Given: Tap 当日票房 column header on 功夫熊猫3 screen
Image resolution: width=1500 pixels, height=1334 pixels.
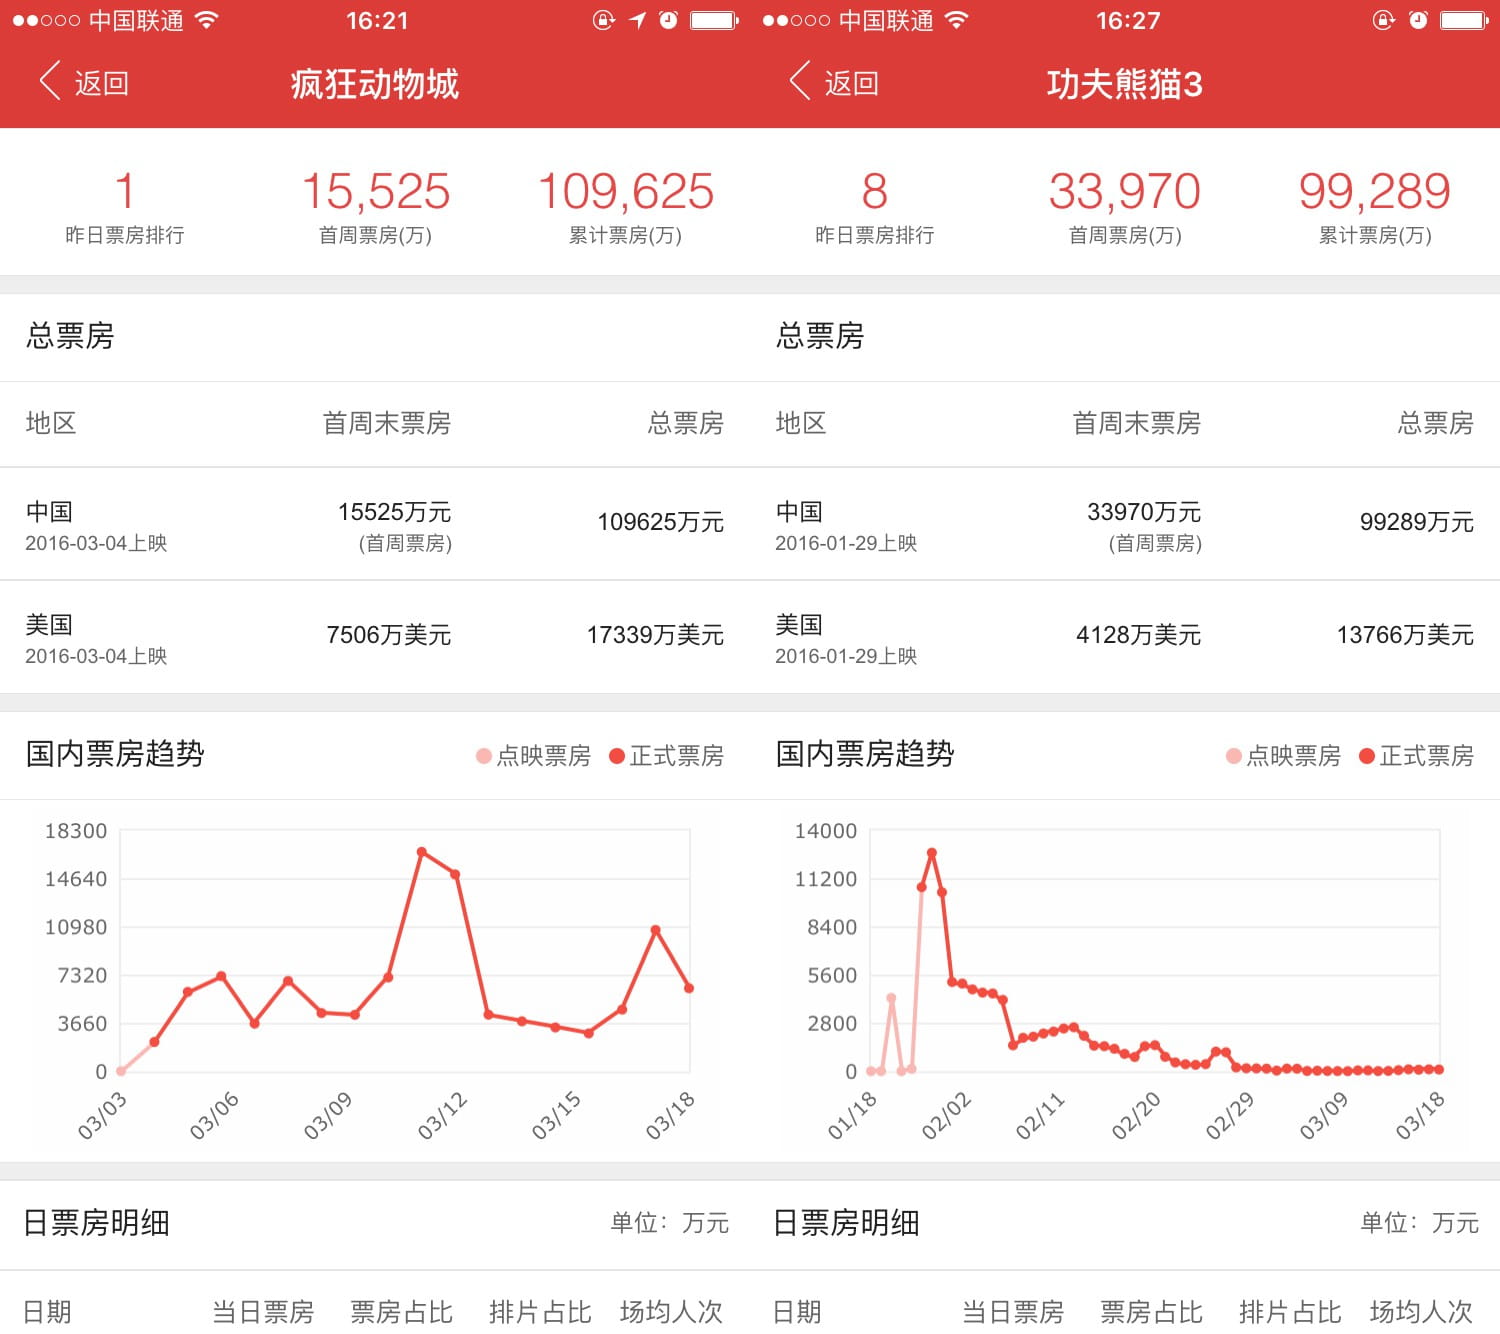Looking at the screenshot, I should coord(1013,1312).
